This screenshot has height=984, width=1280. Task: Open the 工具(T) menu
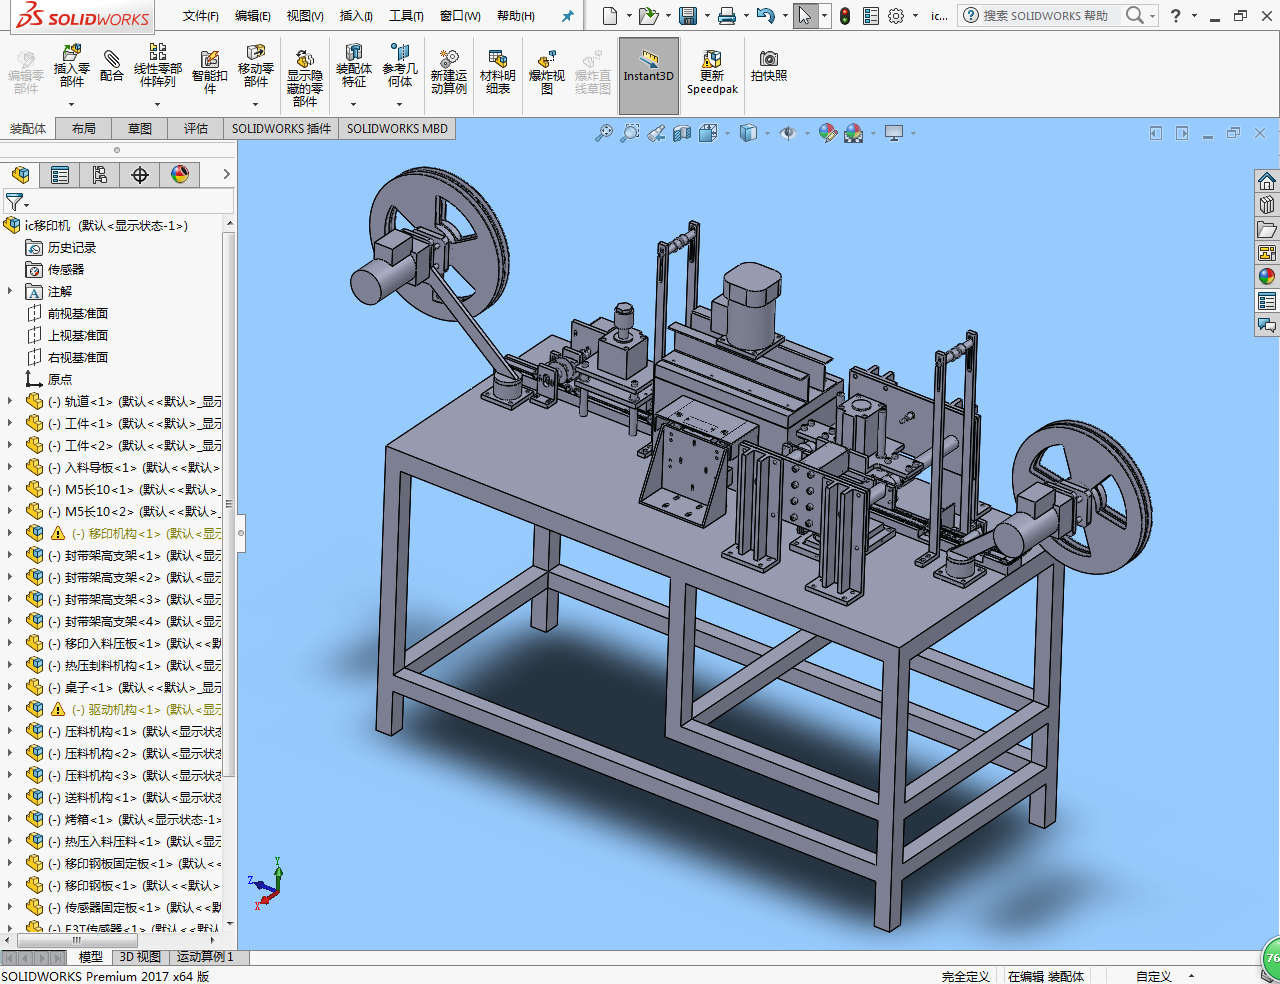pyautogui.click(x=406, y=16)
